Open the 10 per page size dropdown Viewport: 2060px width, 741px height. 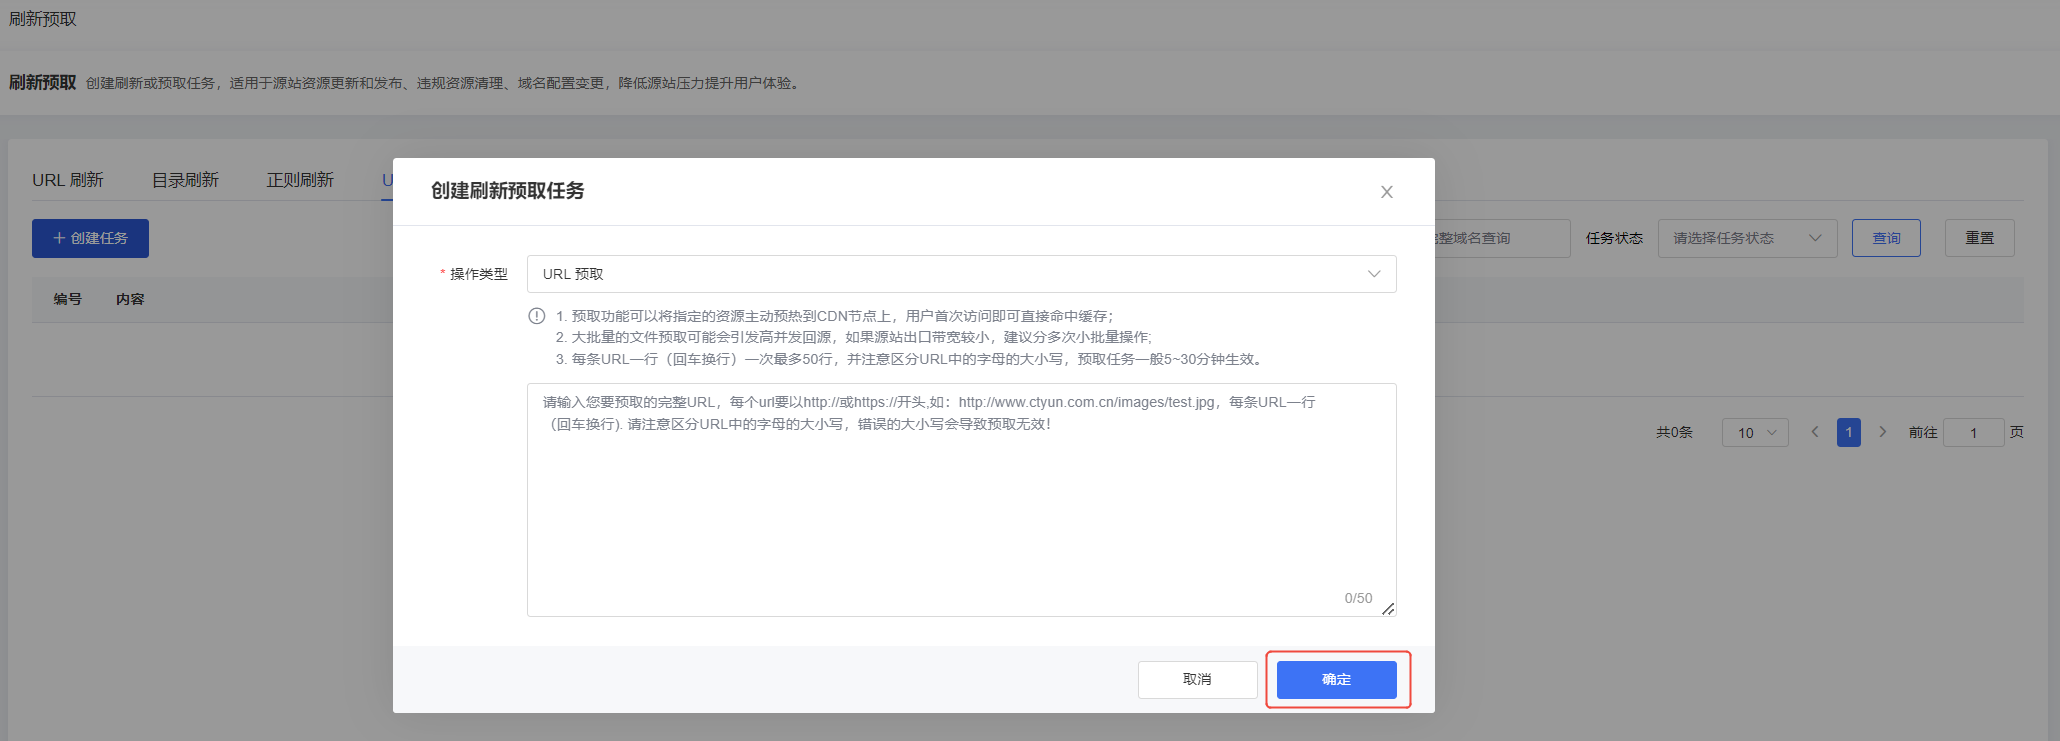1755,433
